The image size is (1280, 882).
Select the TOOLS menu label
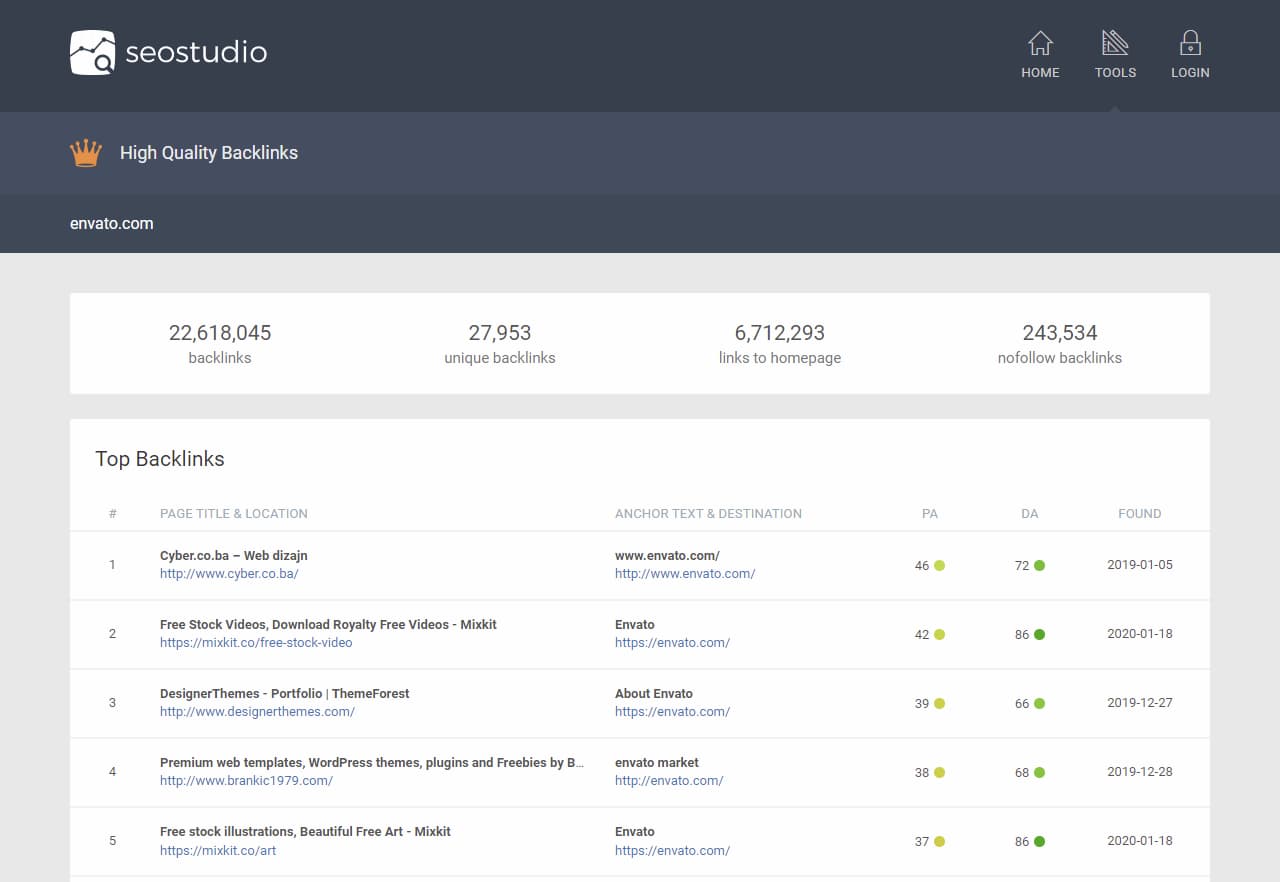click(1115, 72)
